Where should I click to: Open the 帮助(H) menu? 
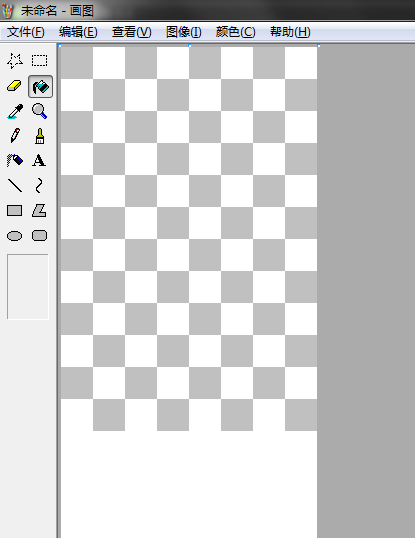click(290, 32)
